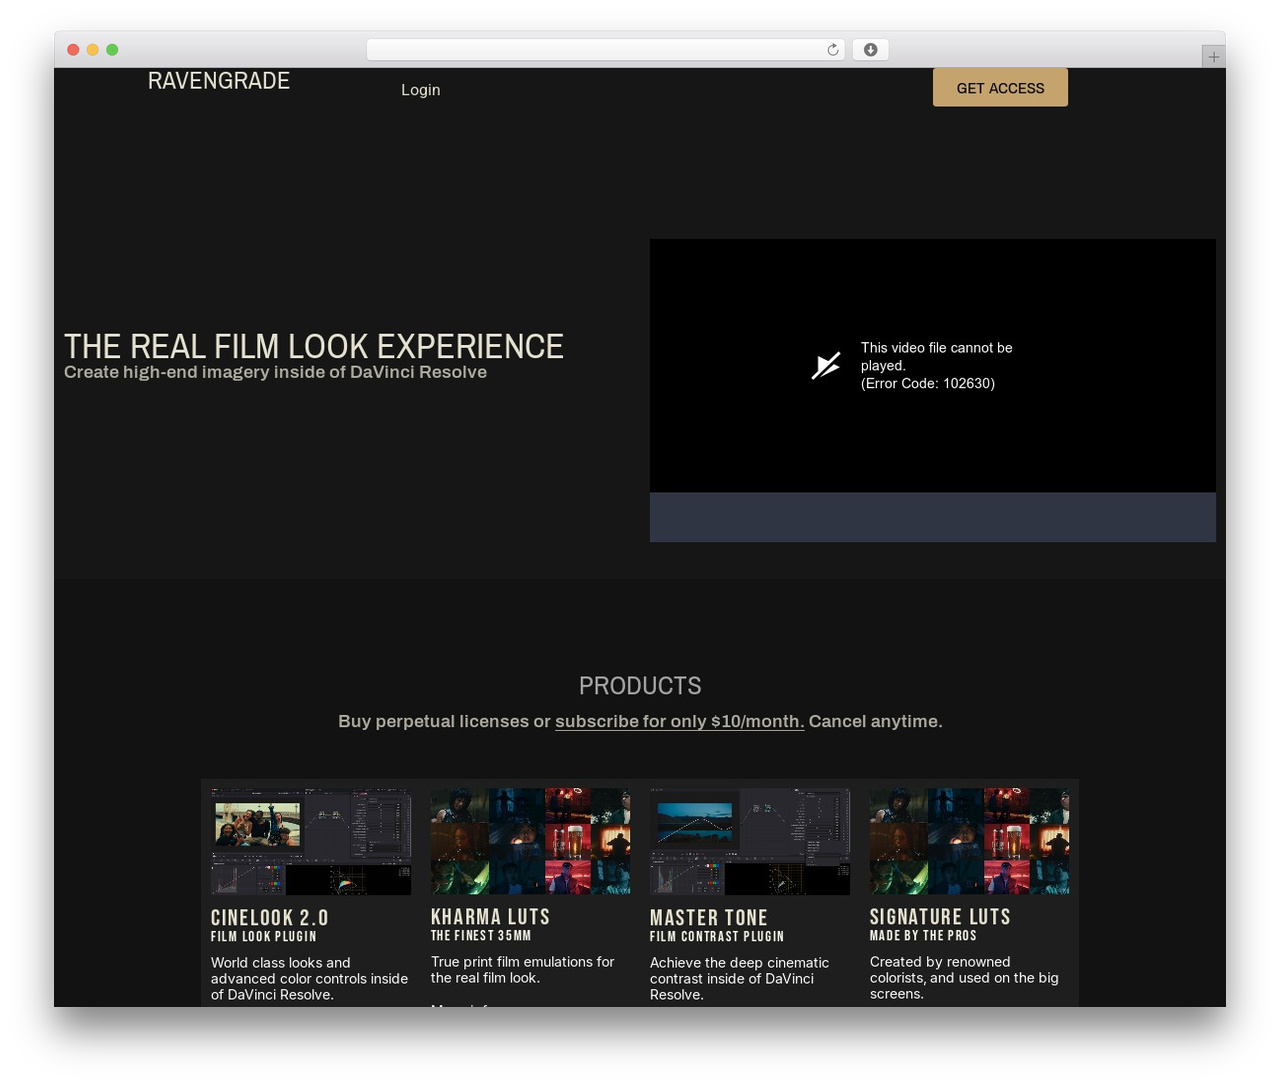Open the Signature LUTs product thumbnail
Screen dimensions: 1280x1084
pos(969,841)
